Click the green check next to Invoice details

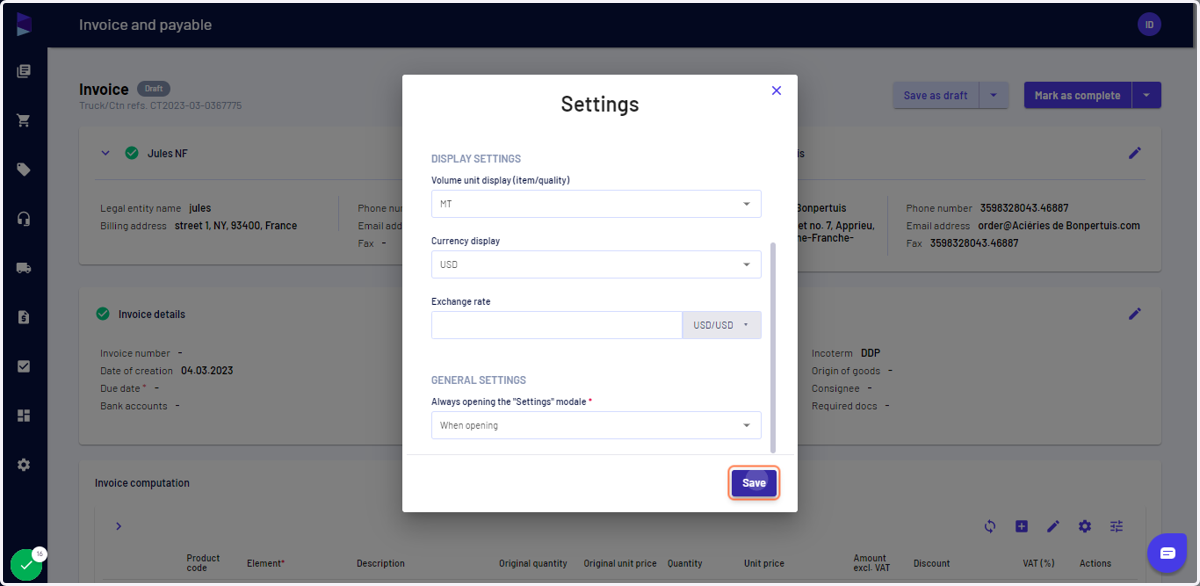tap(102, 314)
